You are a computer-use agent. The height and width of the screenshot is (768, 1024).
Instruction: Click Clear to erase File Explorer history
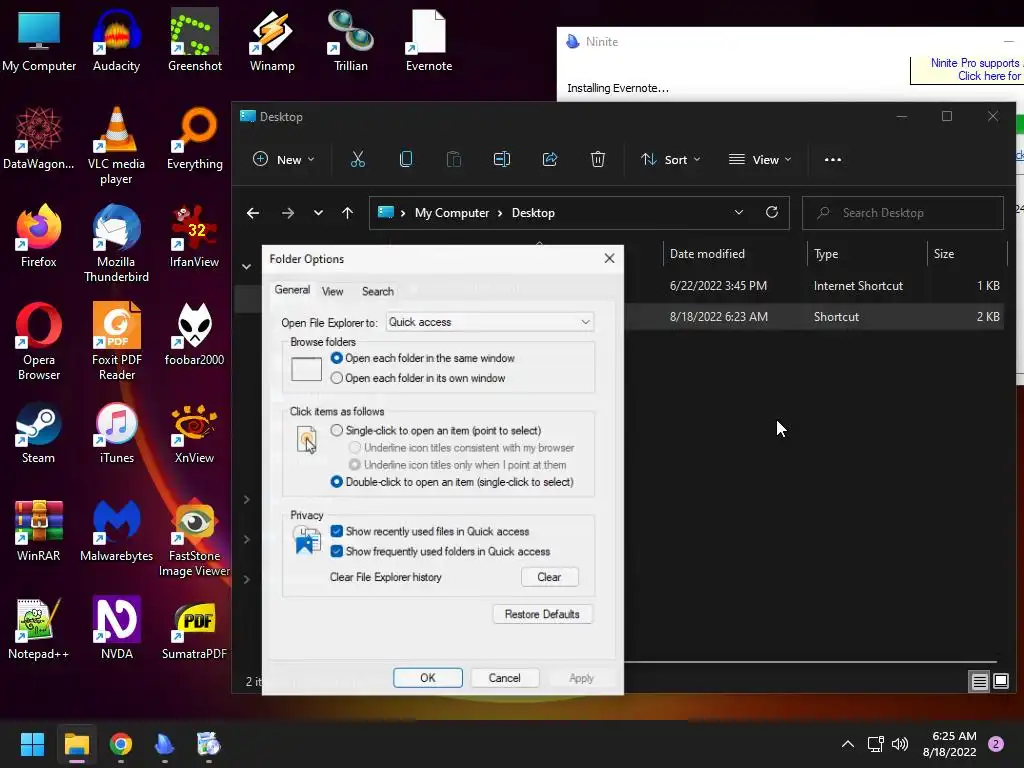pyautogui.click(x=549, y=577)
